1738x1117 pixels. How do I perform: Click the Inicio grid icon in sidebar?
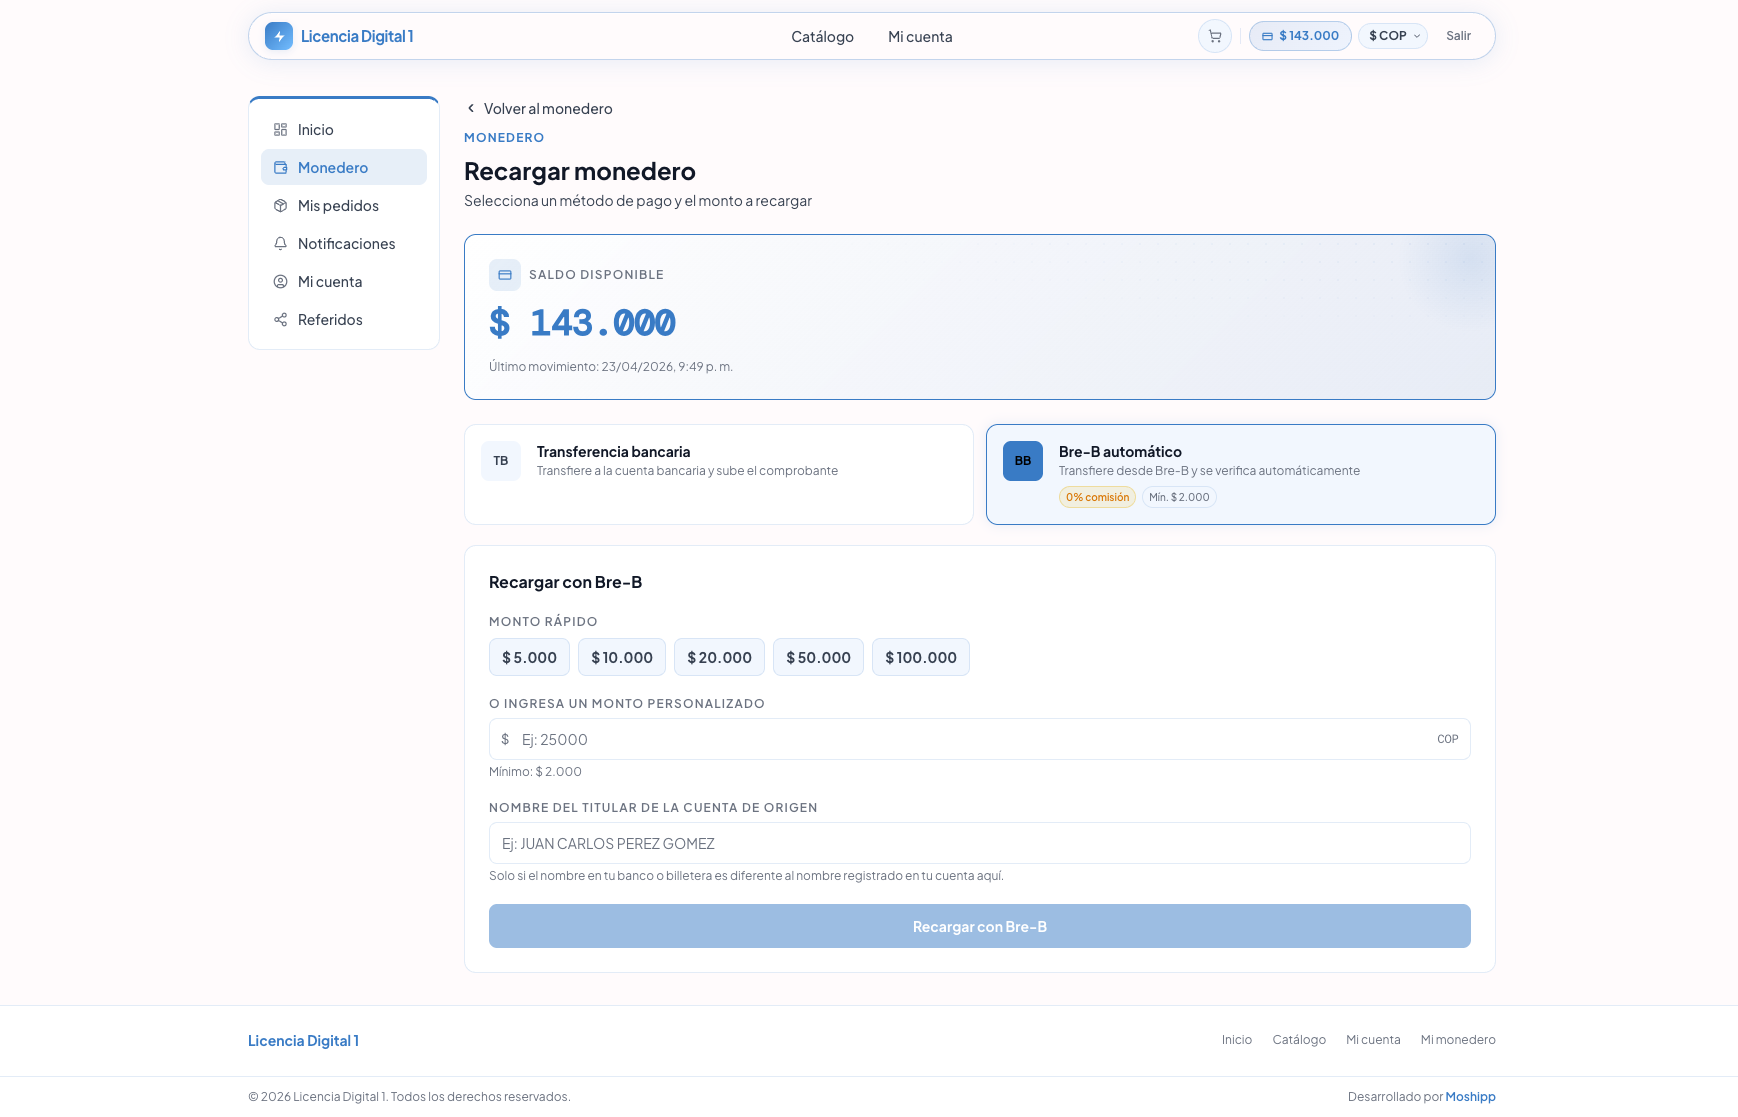click(280, 129)
